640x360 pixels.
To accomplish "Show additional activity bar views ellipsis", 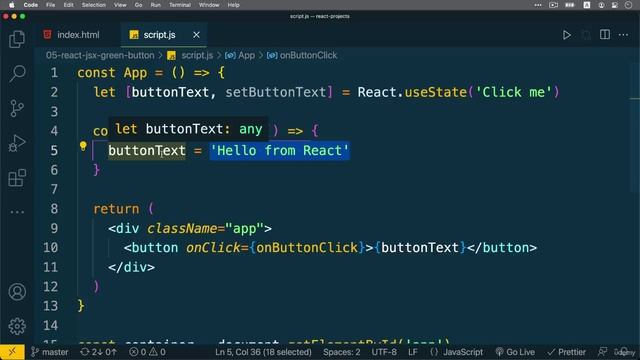I will point(17,212).
